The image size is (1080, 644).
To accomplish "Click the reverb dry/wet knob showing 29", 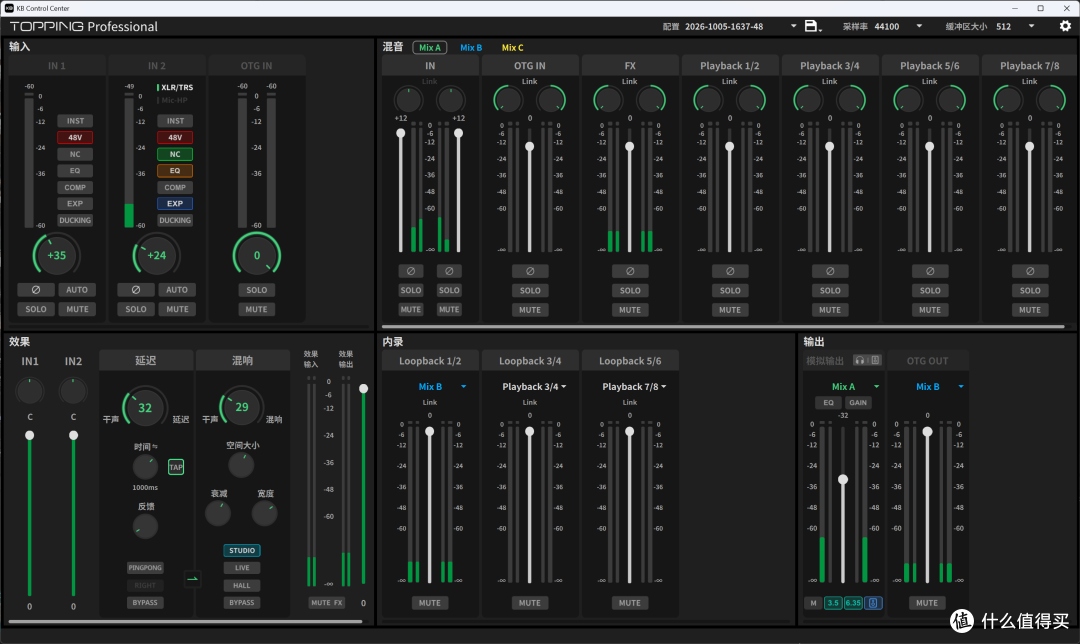I will [241, 408].
